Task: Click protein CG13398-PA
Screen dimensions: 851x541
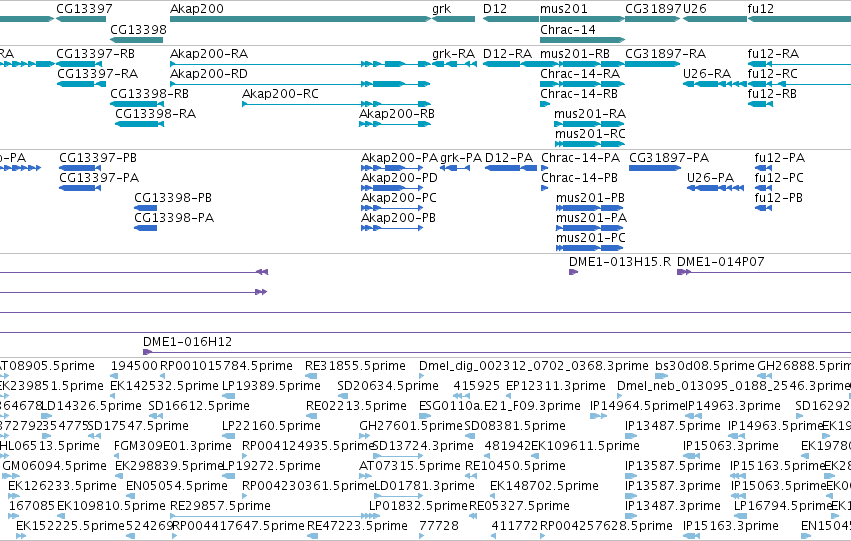Action: (x=174, y=218)
